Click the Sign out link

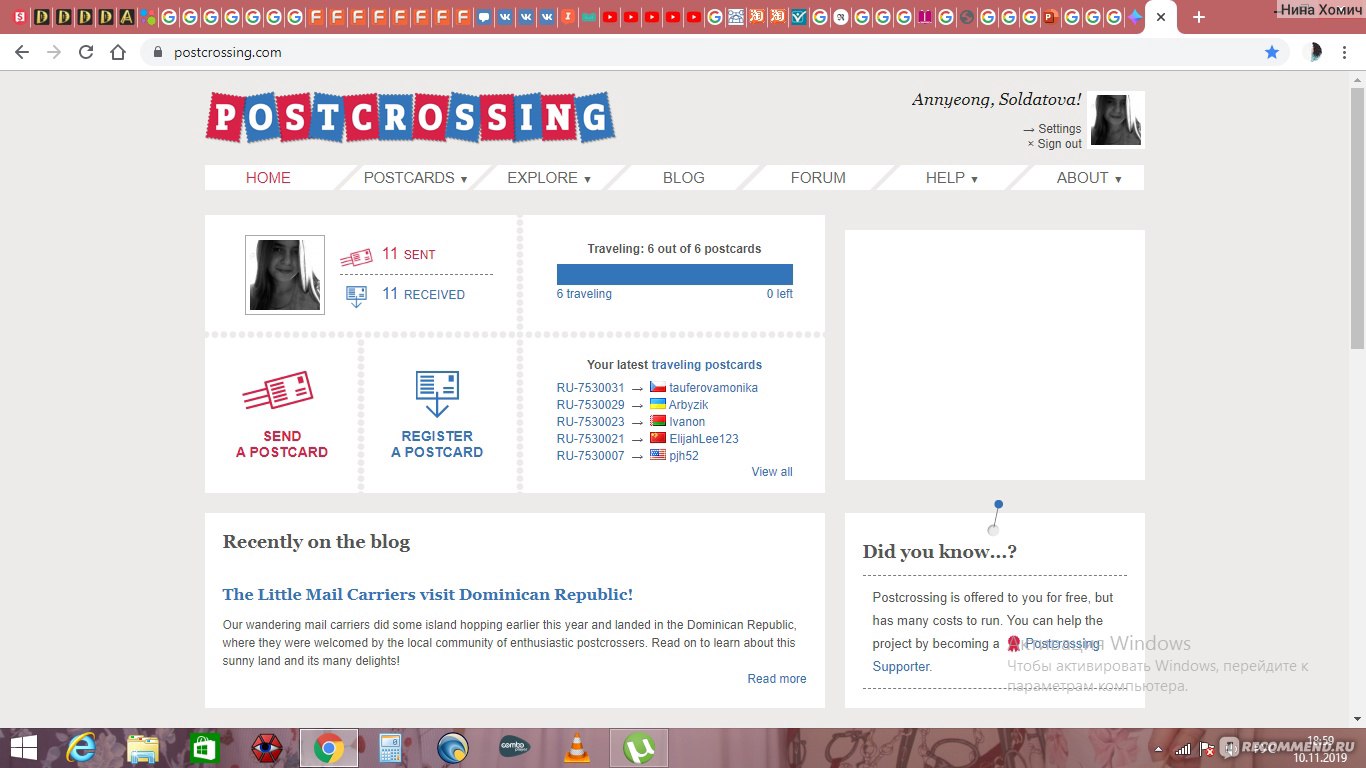coord(1059,144)
